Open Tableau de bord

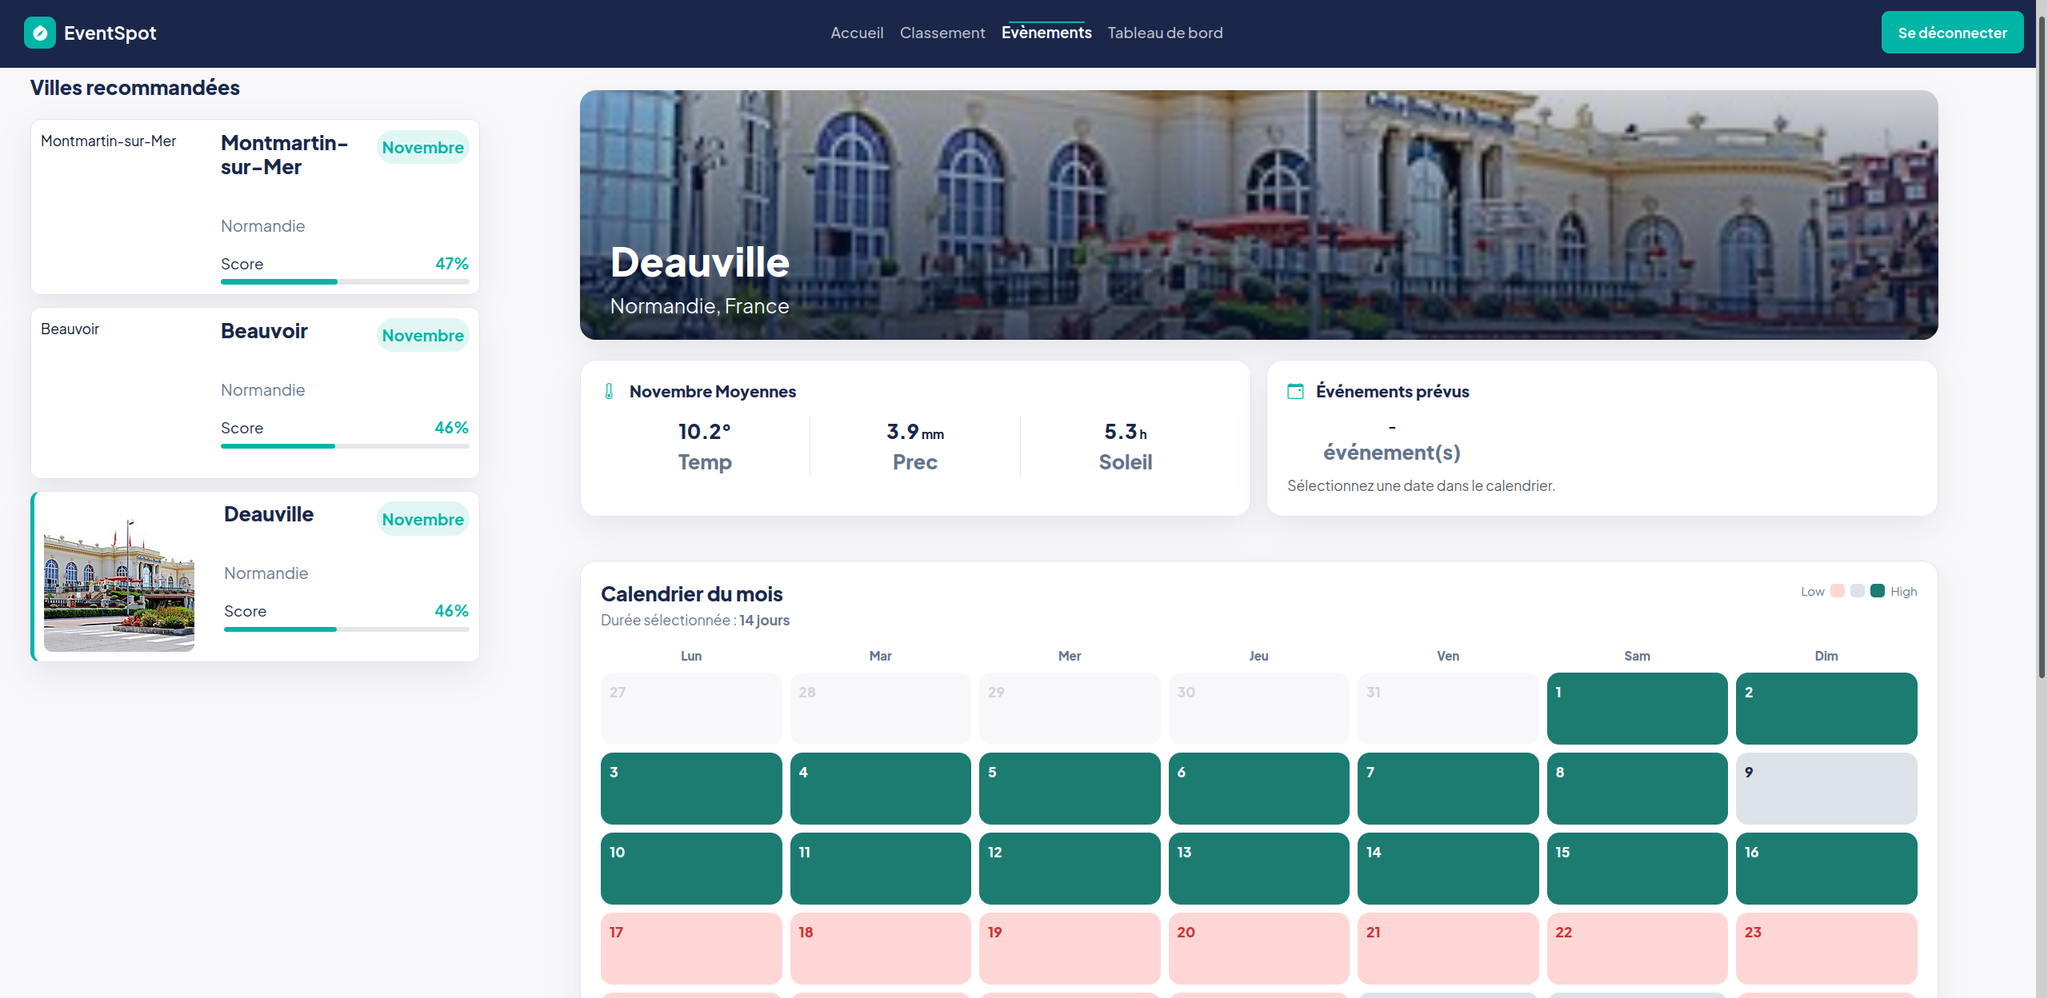pos(1165,33)
